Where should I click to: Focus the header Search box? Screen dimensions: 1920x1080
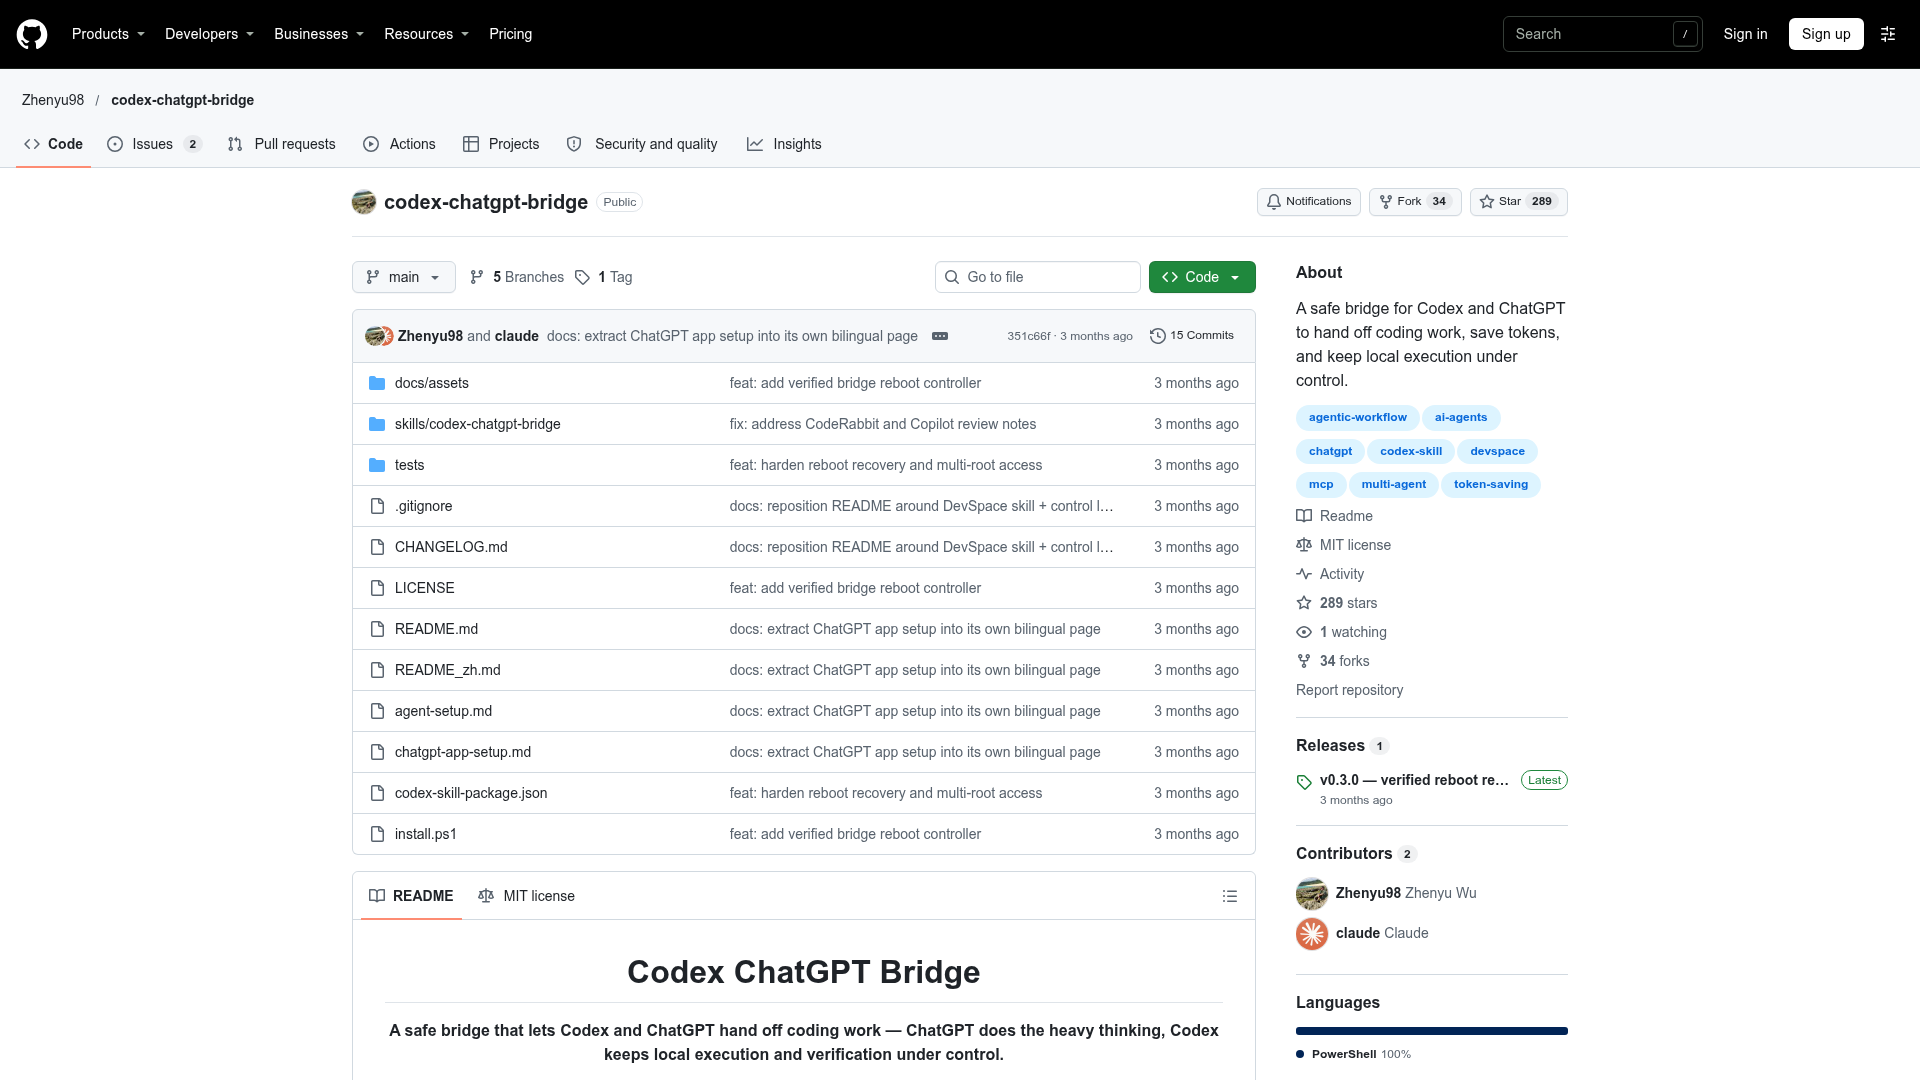(x=1602, y=34)
